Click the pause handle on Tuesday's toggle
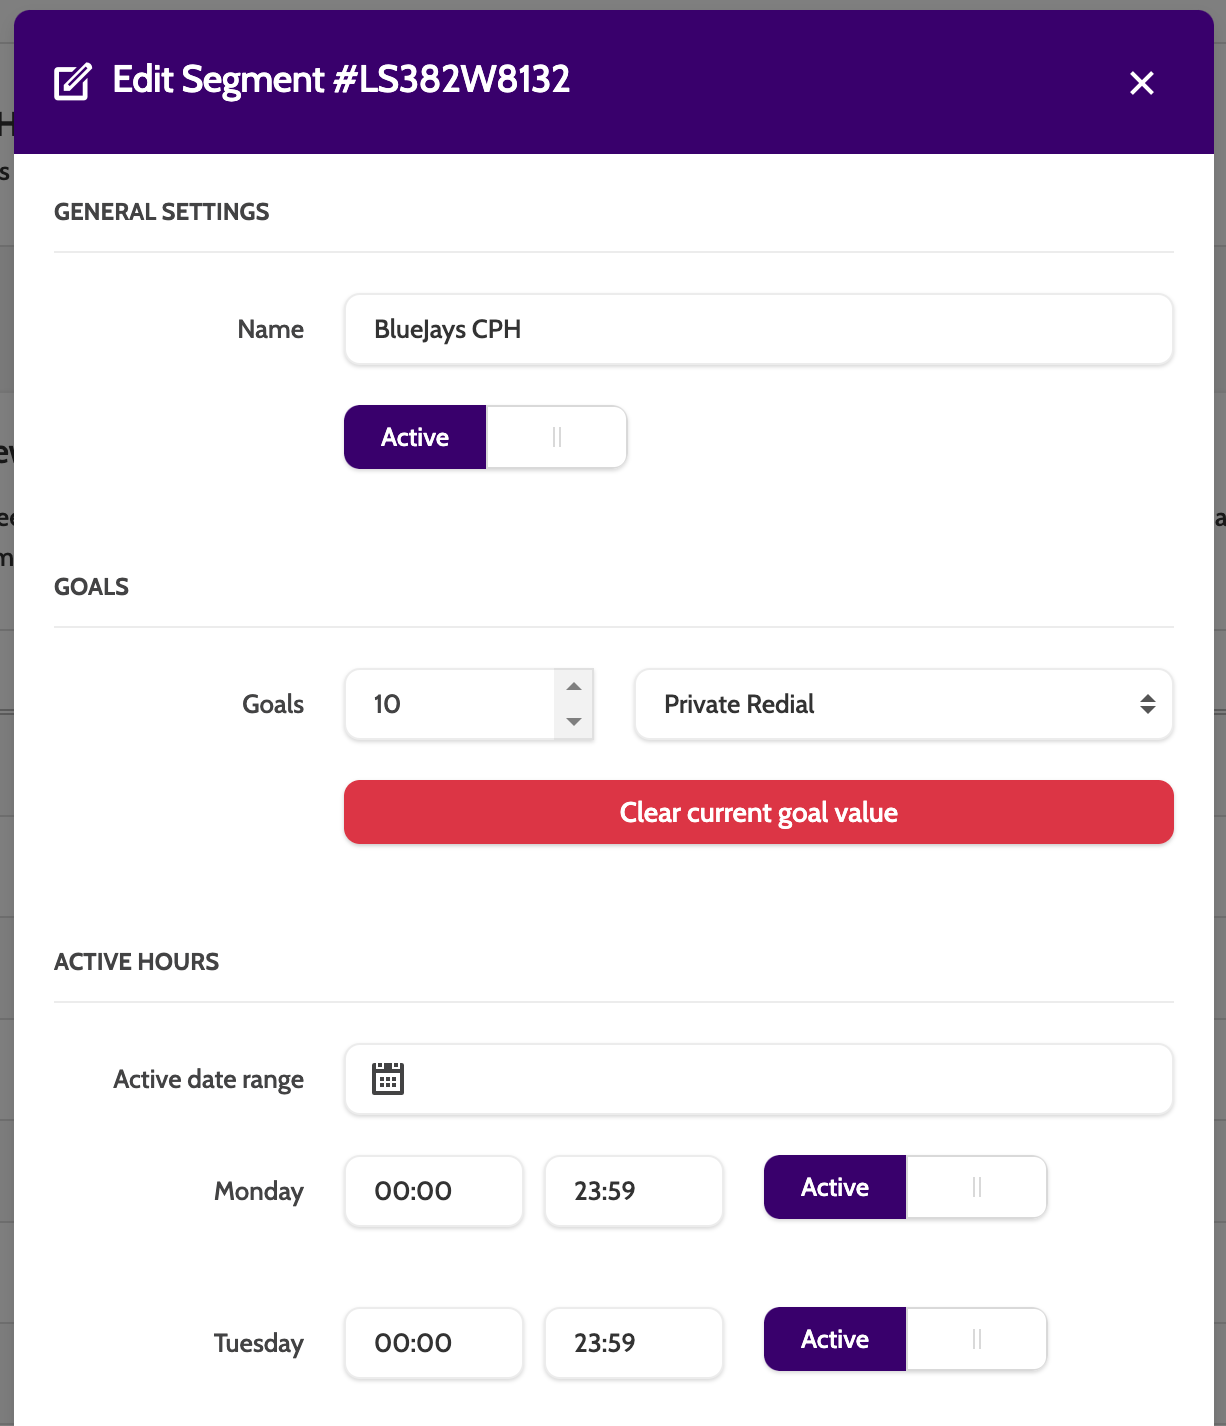 coord(977,1339)
